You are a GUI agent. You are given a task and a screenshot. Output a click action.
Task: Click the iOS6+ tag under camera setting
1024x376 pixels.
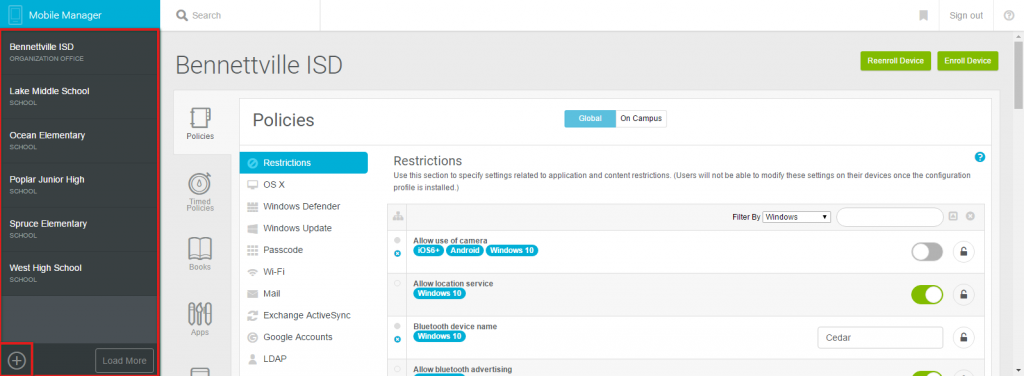(428, 251)
